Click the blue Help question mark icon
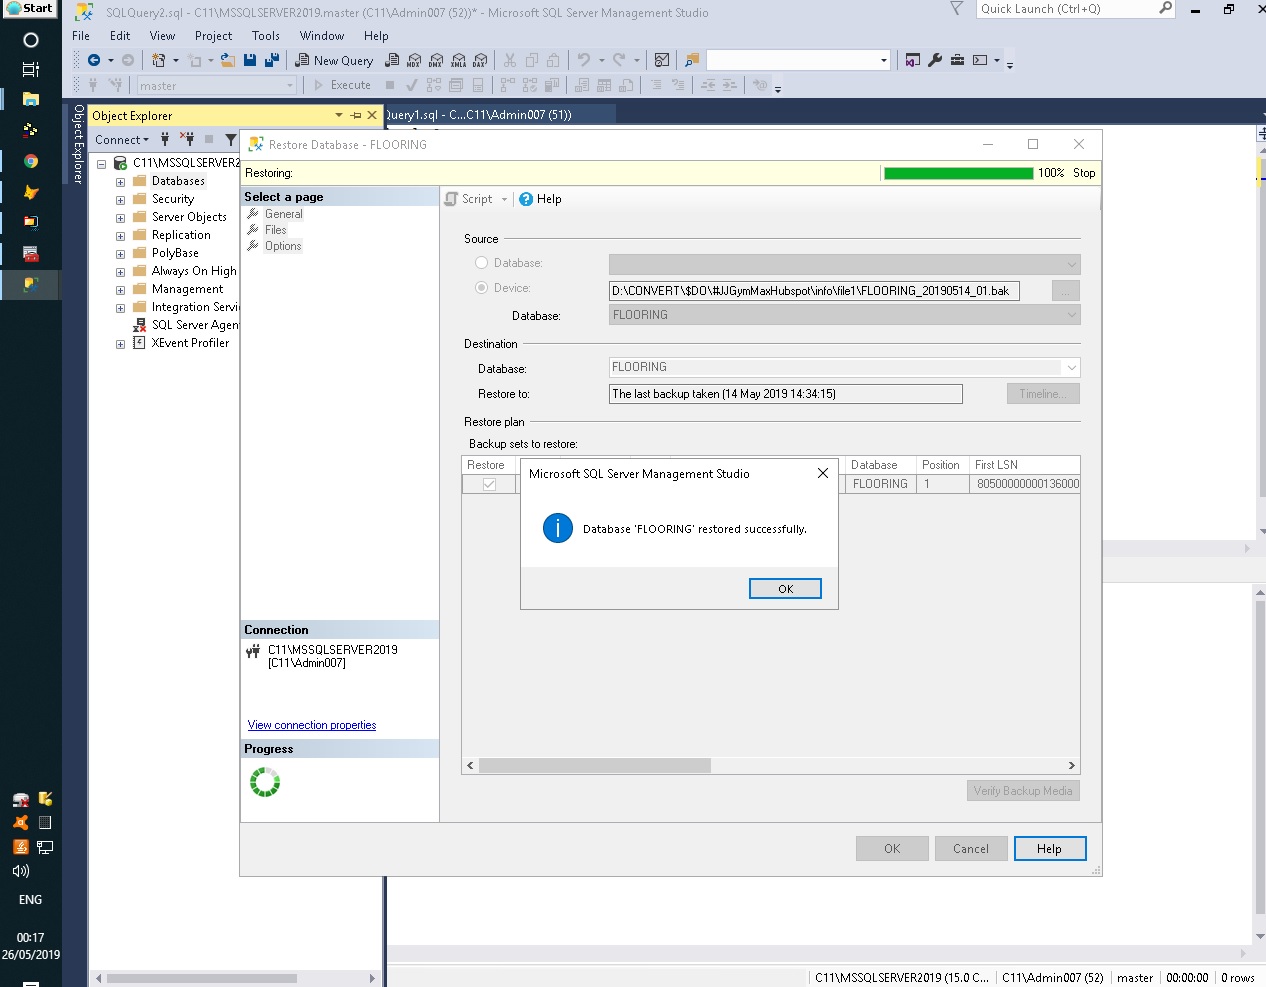Screen dimensions: 1266x987 (x=526, y=199)
